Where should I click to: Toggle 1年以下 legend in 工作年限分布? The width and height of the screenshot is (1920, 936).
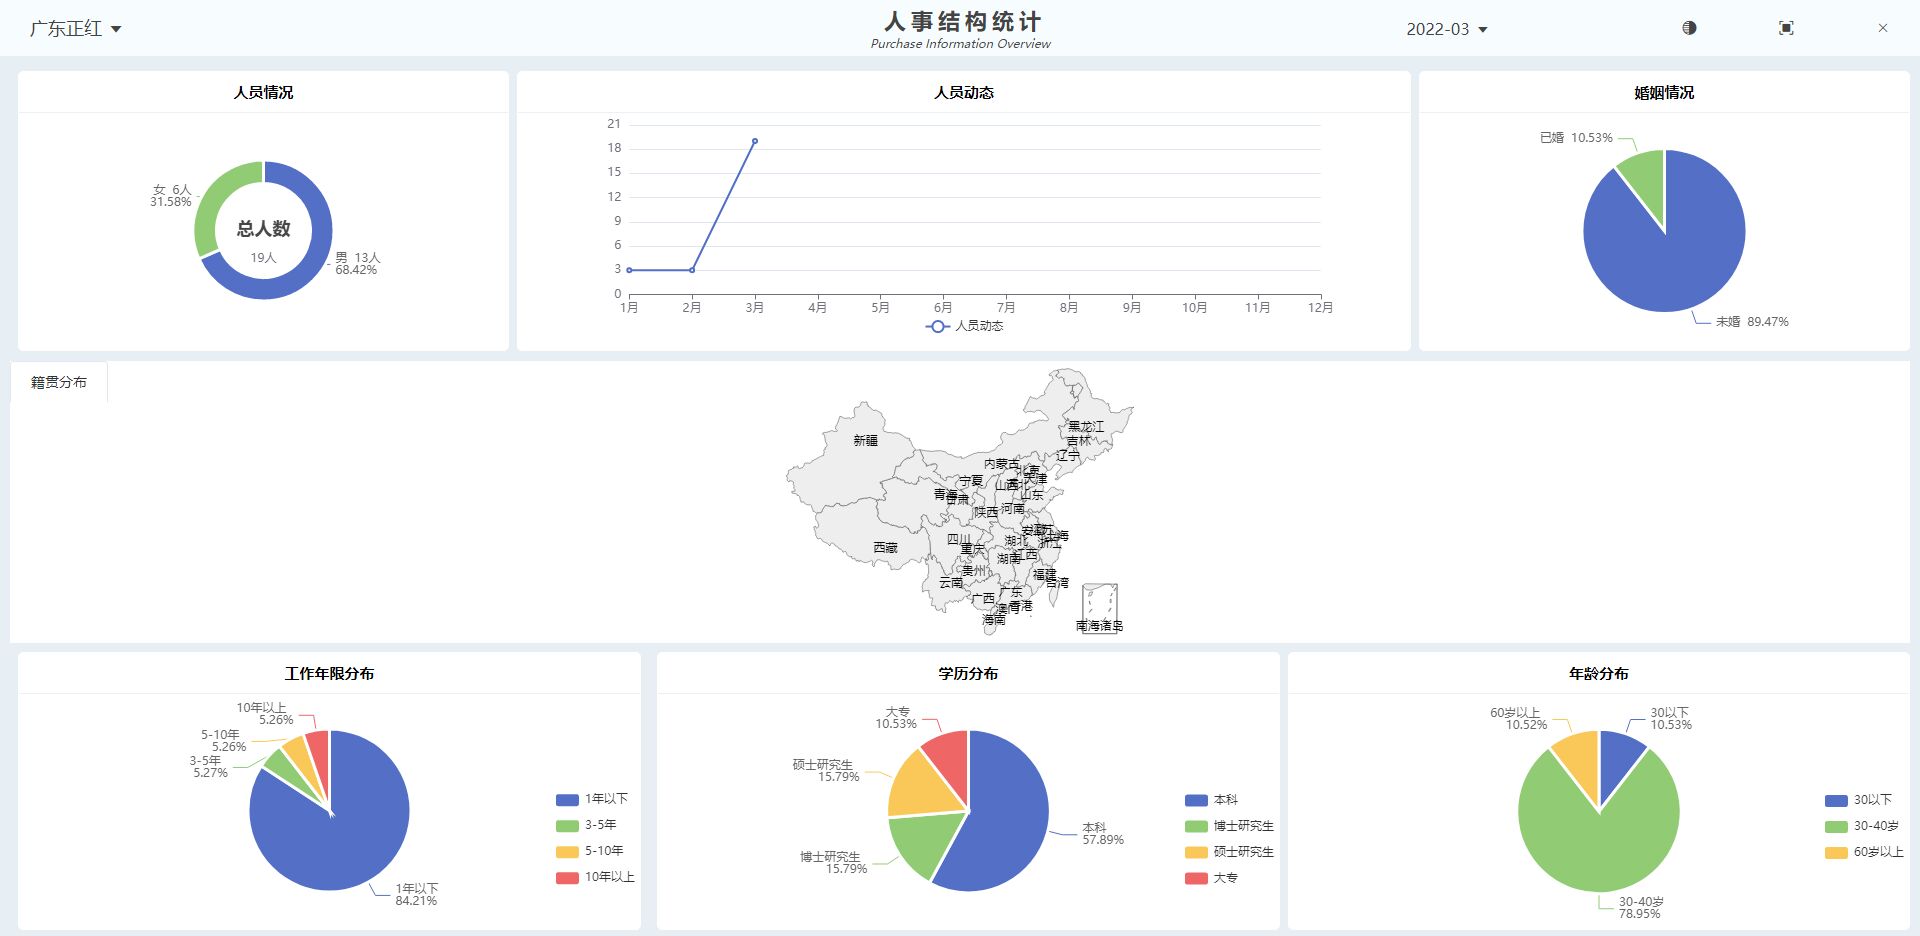[592, 799]
